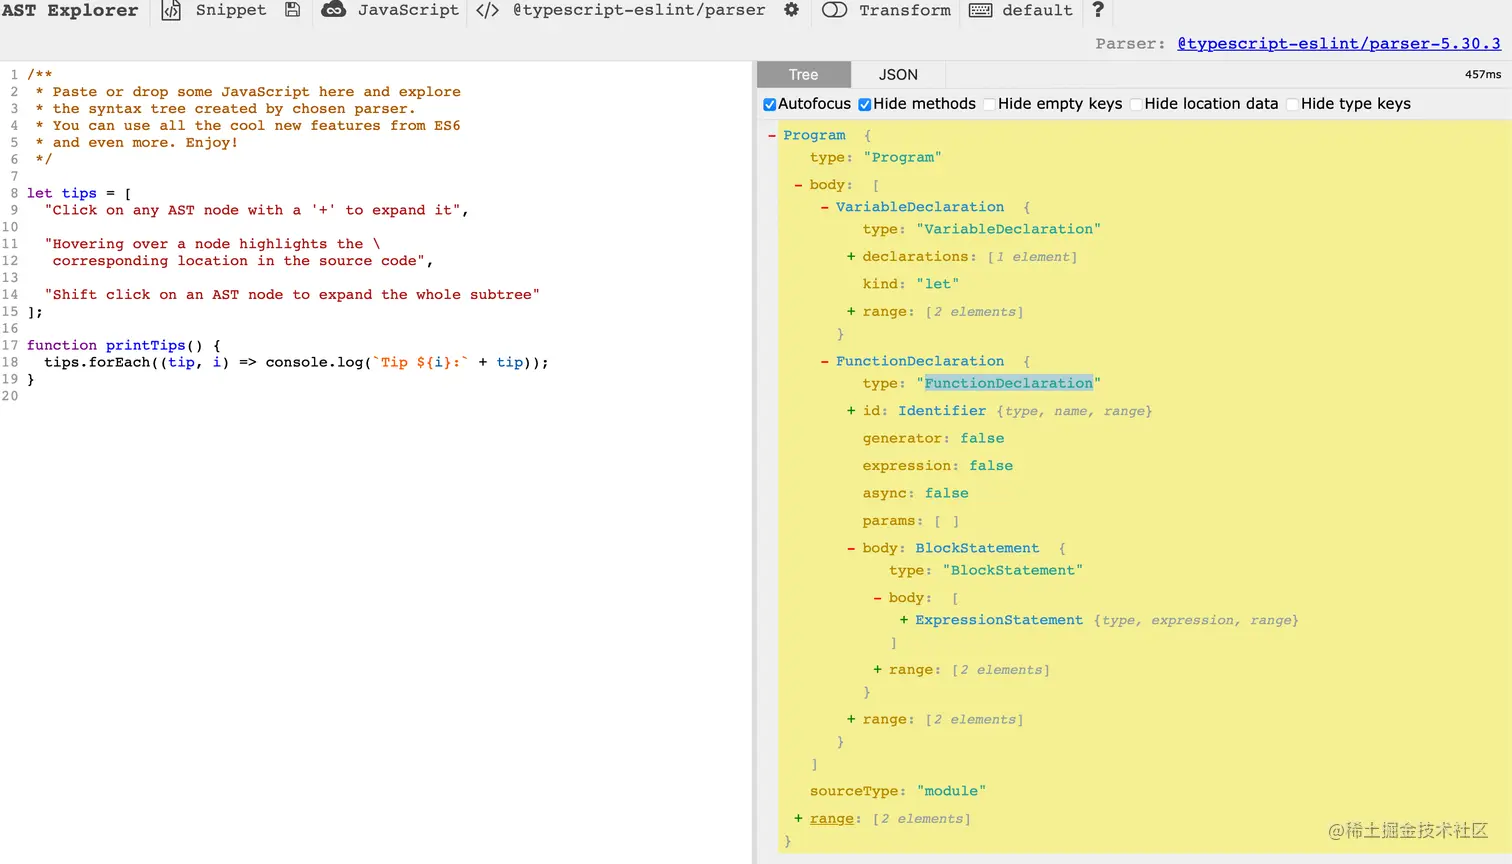Click the AST Explorer title

tap(70, 10)
